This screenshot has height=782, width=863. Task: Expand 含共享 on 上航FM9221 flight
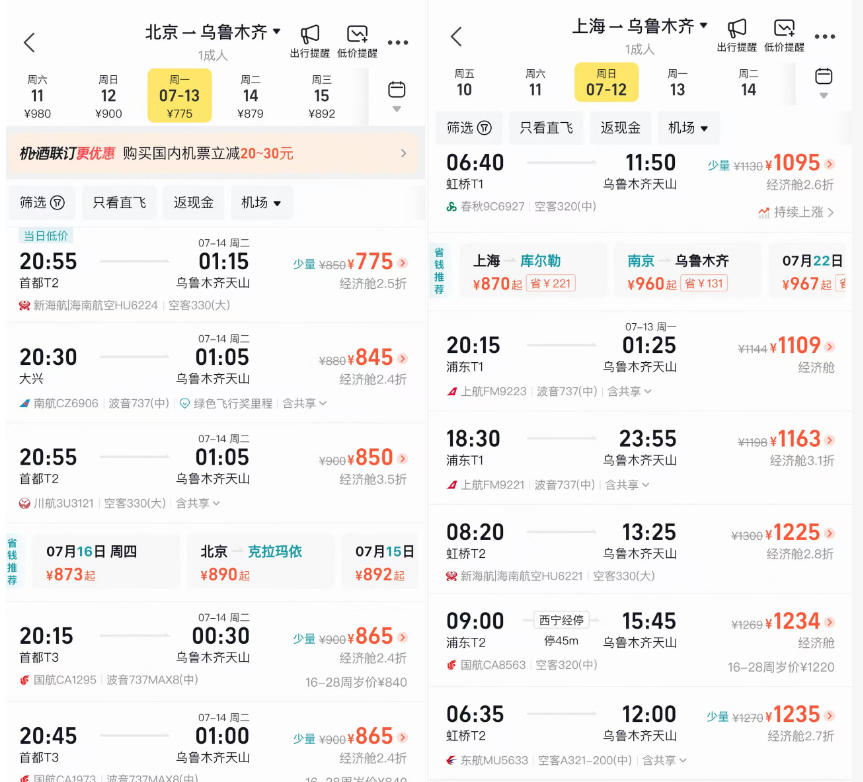(x=627, y=485)
